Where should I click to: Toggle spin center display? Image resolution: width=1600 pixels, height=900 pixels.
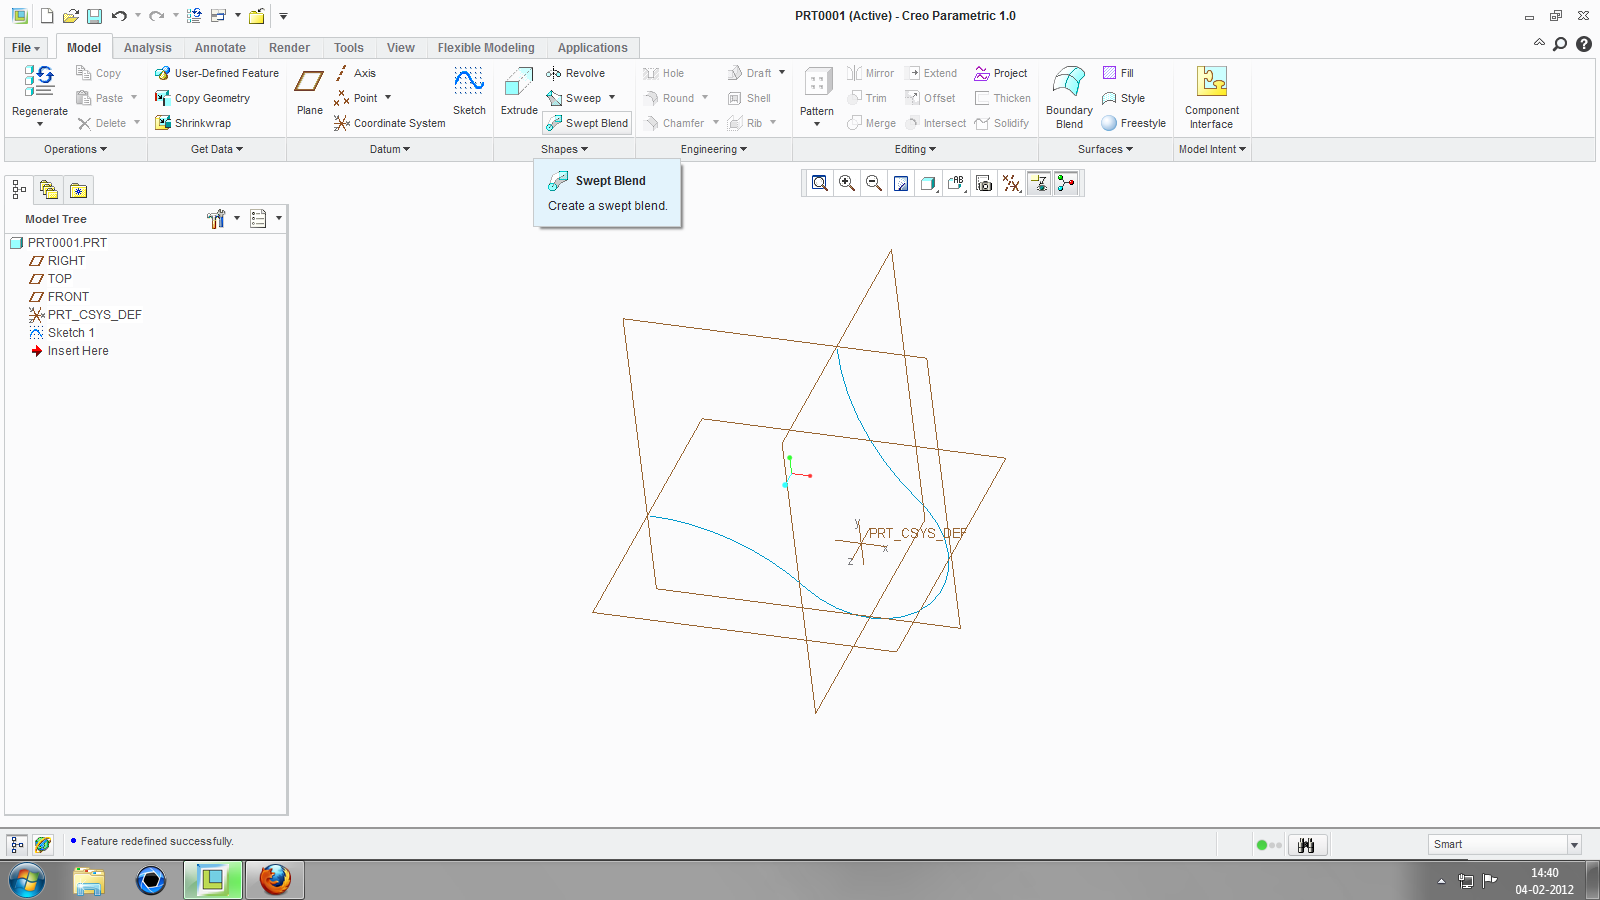click(x=1066, y=183)
